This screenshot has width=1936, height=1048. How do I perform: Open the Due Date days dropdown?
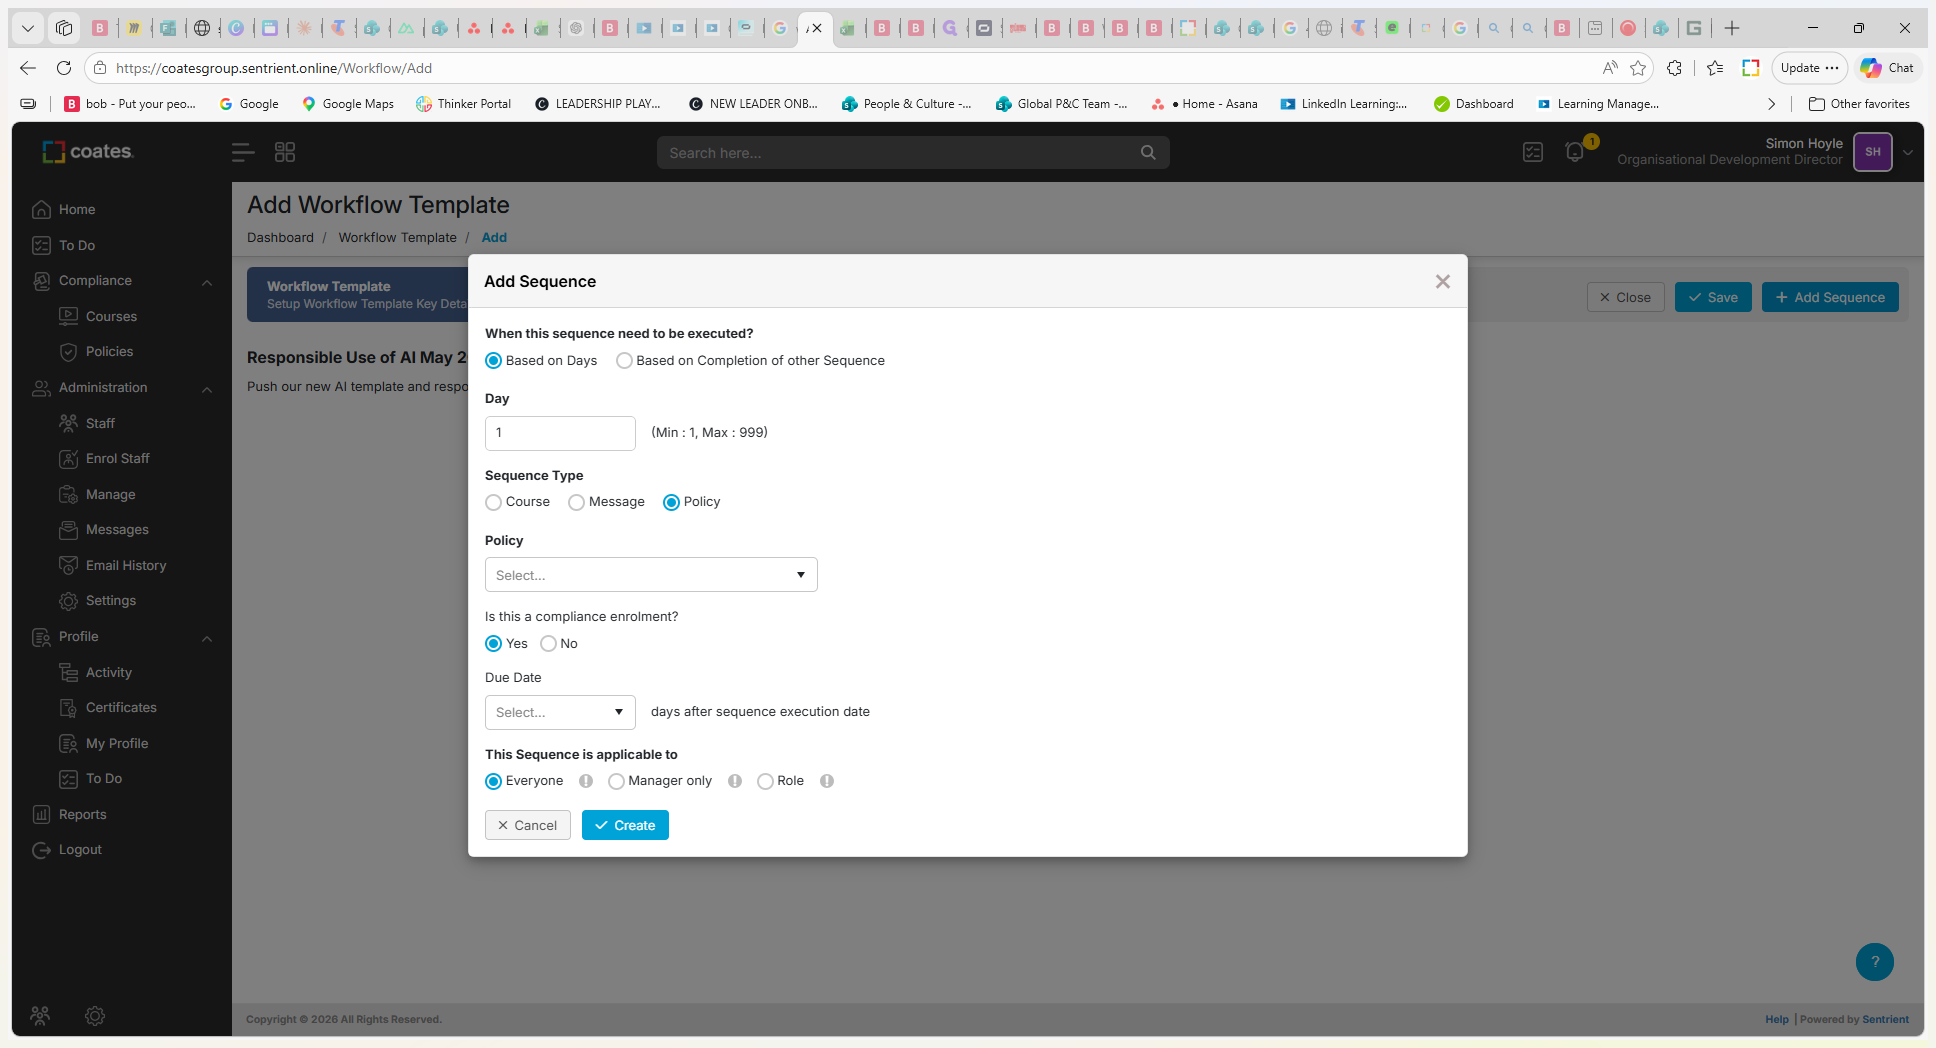pyautogui.click(x=560, y=712)
